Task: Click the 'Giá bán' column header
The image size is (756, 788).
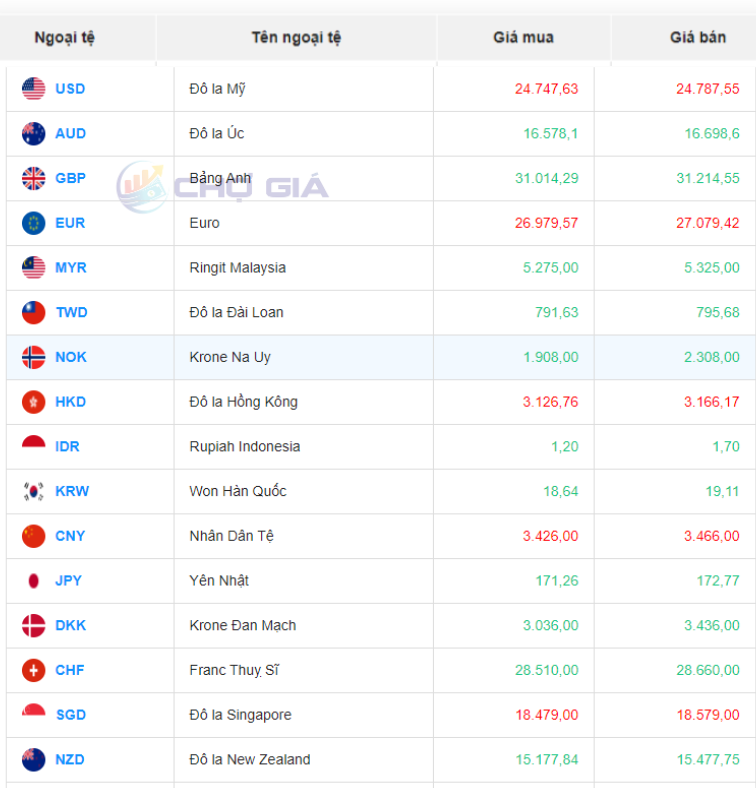Action: tap(698, 38)
